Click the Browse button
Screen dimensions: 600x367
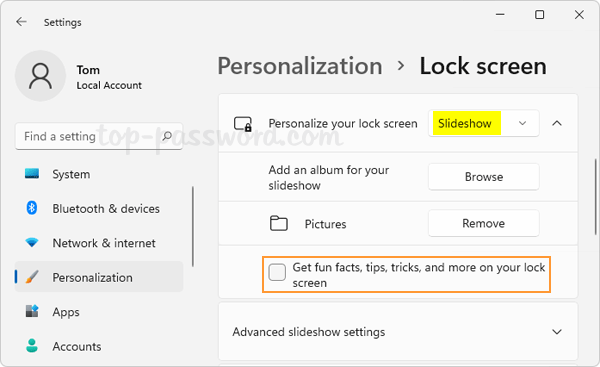point(484,177)
